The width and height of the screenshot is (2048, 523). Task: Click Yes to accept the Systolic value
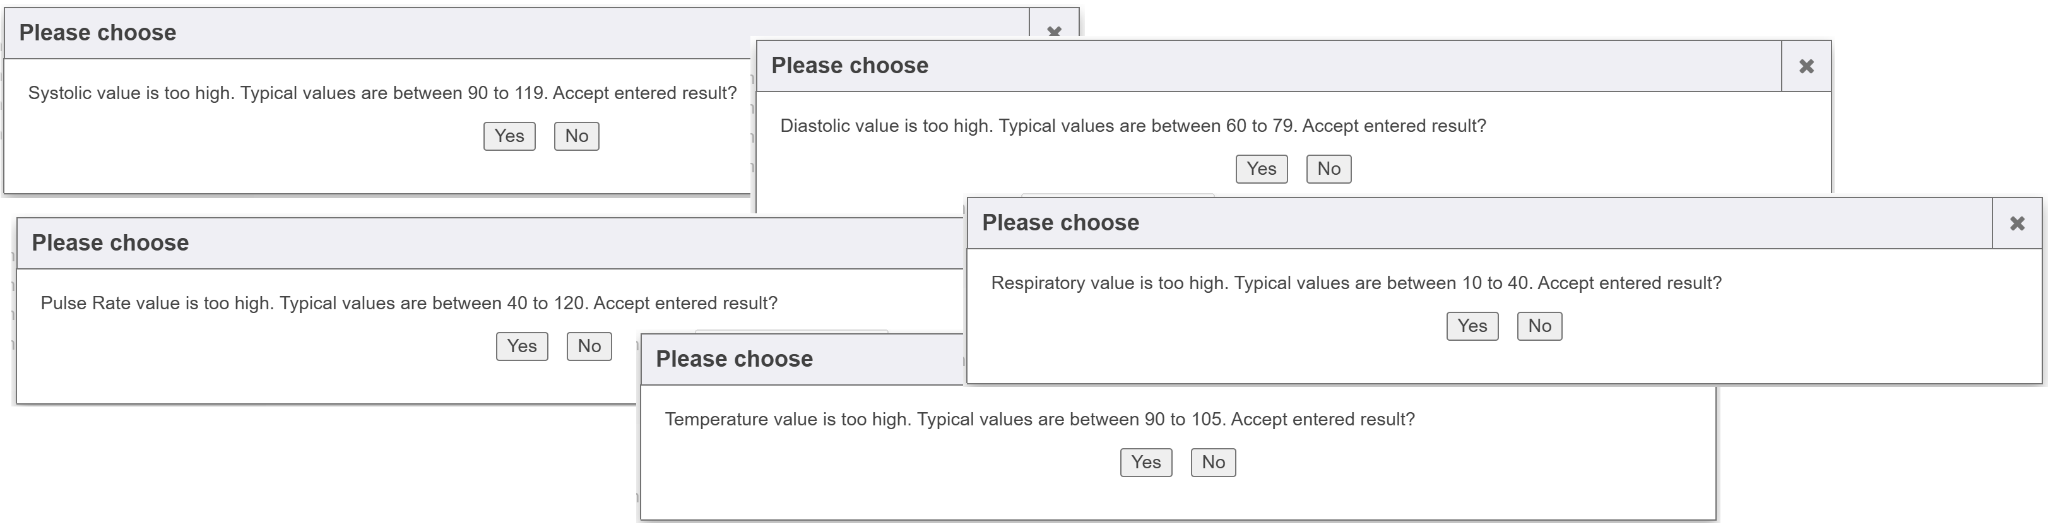pos(509,136)
